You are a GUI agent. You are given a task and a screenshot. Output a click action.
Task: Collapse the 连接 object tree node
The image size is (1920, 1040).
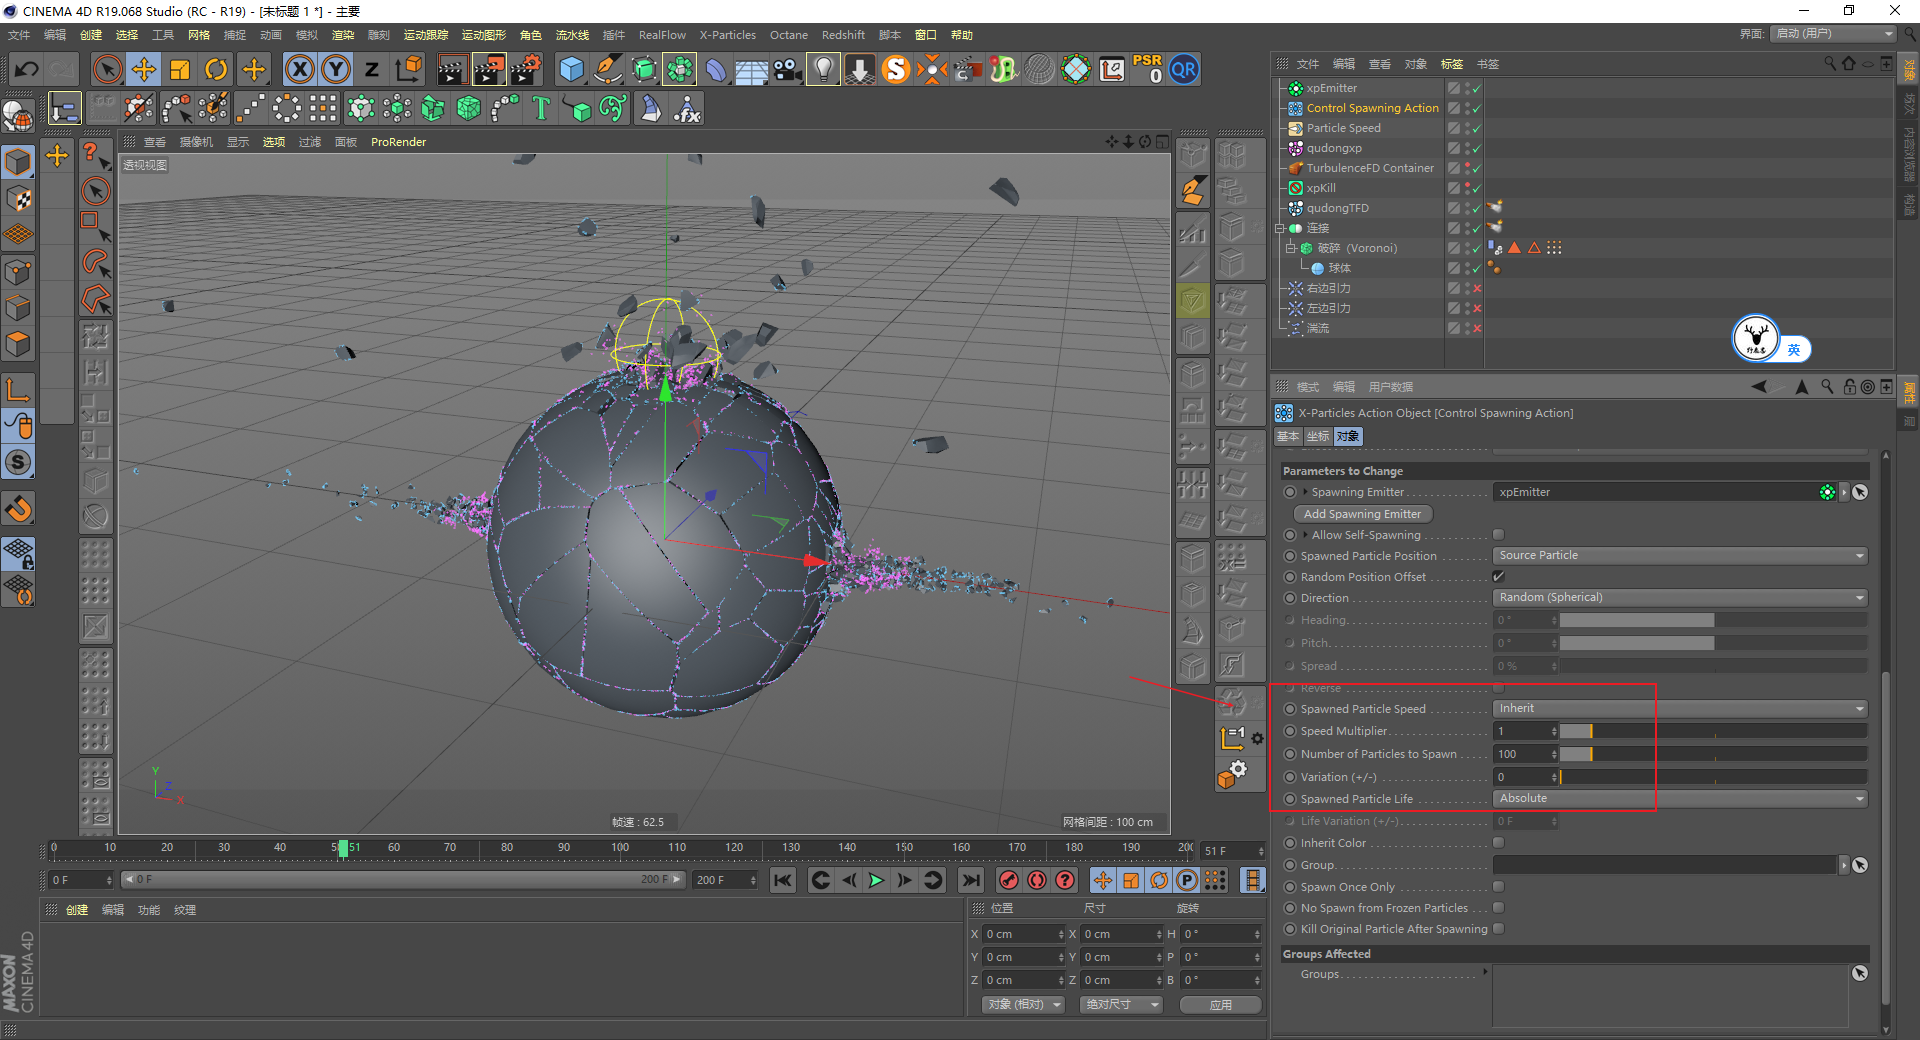[1280, 228]
